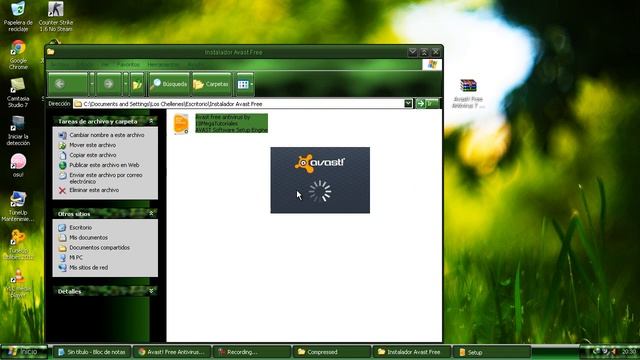The image size is (640, 360).
Task: Switch to Sin título - Bloc de notas
Action: [x=92, y=352]
